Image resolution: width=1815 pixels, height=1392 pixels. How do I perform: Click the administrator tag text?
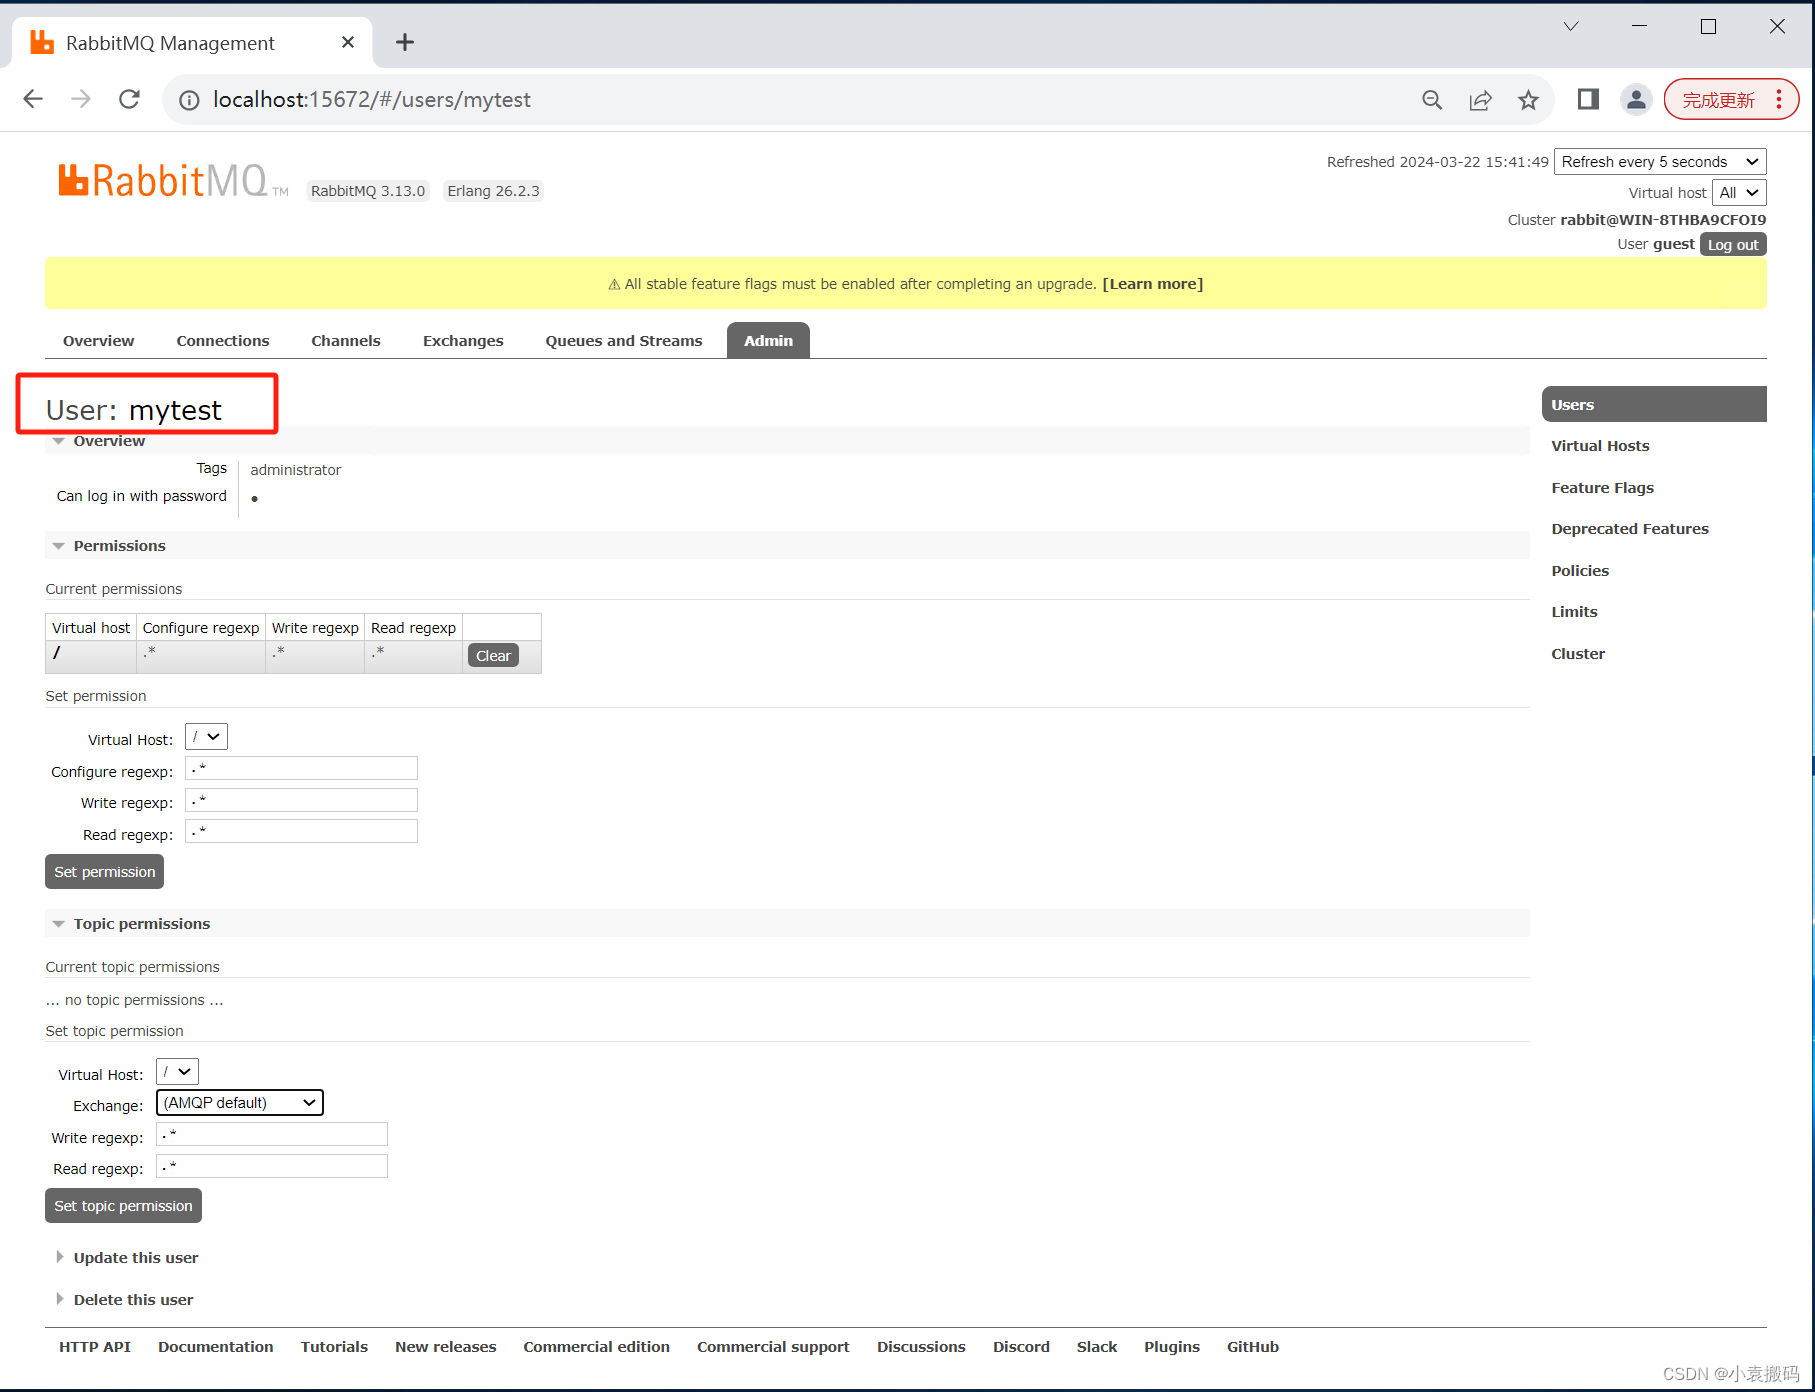296,470
